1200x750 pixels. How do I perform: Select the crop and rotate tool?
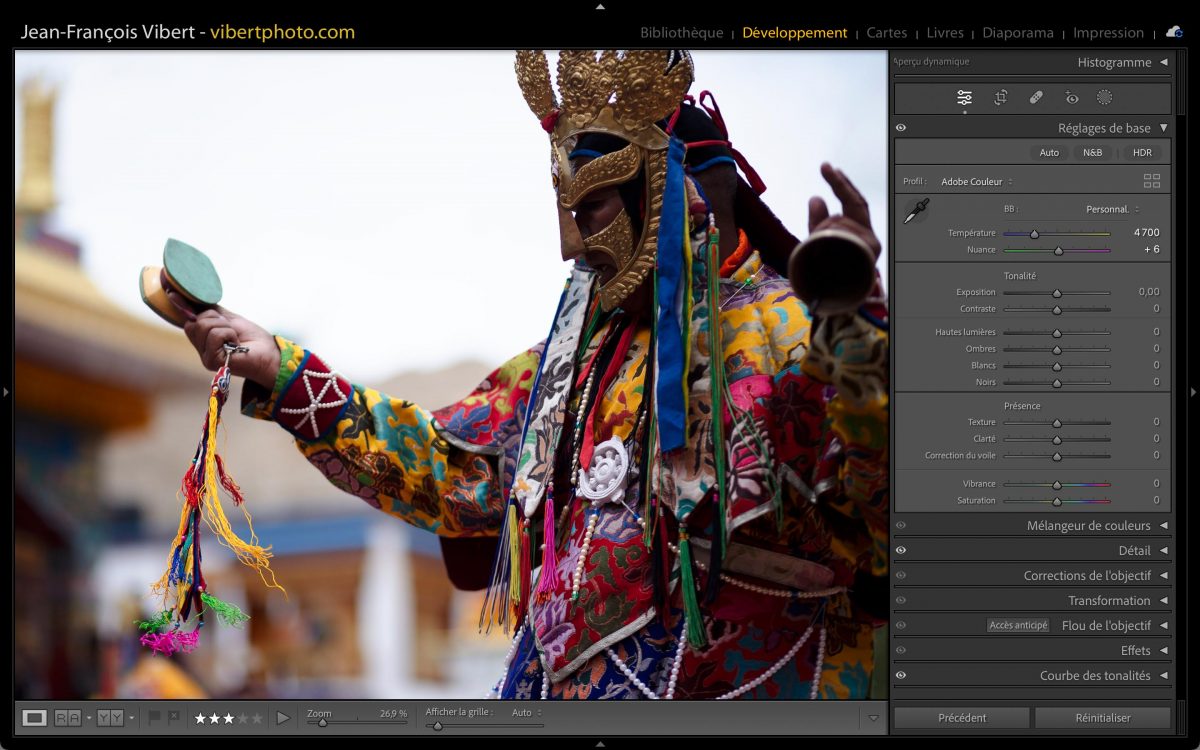click(x=1000, y=97)
